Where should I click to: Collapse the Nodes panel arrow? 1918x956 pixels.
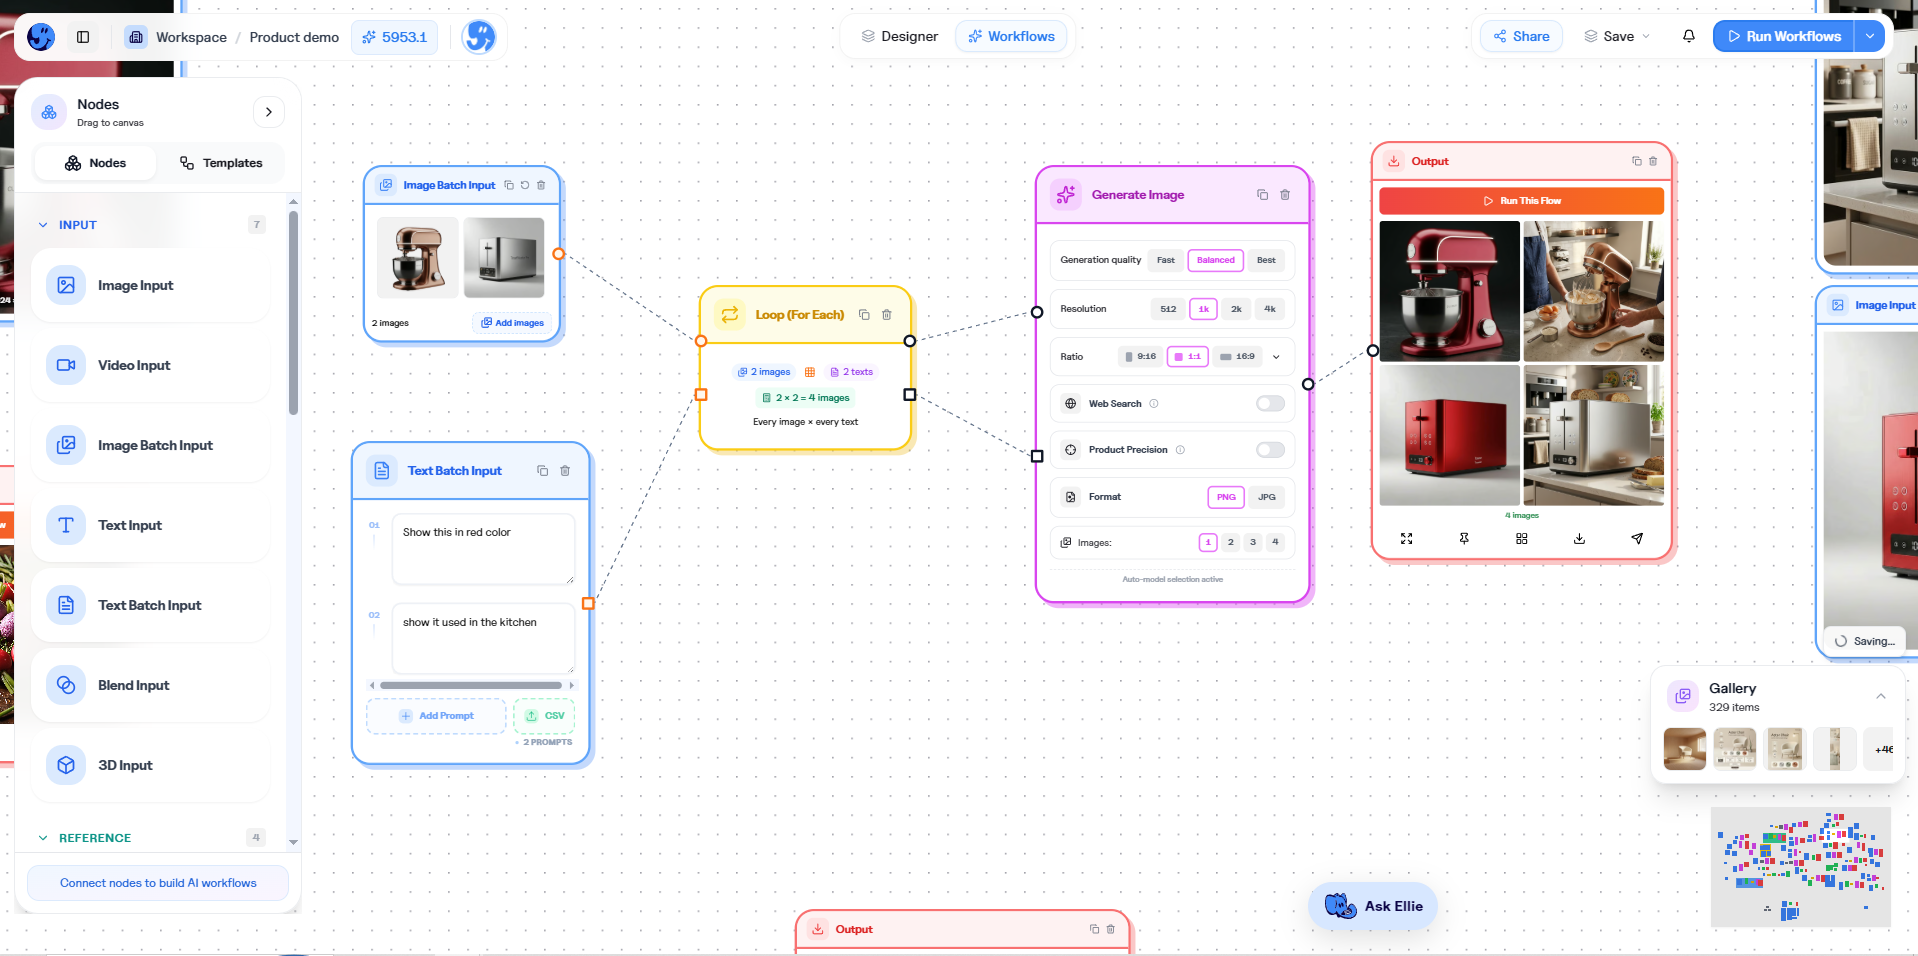(x=269, y=112)
